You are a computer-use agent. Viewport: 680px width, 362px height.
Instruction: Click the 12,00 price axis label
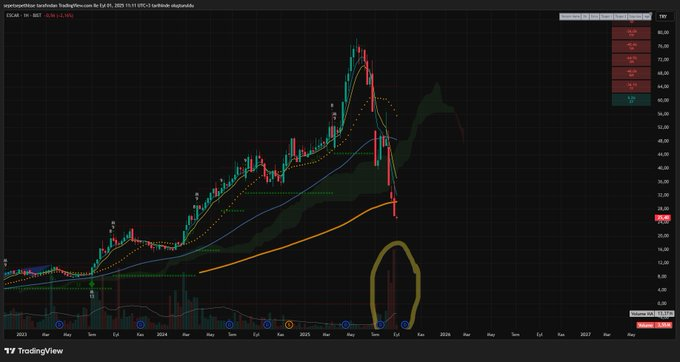[x=663, y=263]
